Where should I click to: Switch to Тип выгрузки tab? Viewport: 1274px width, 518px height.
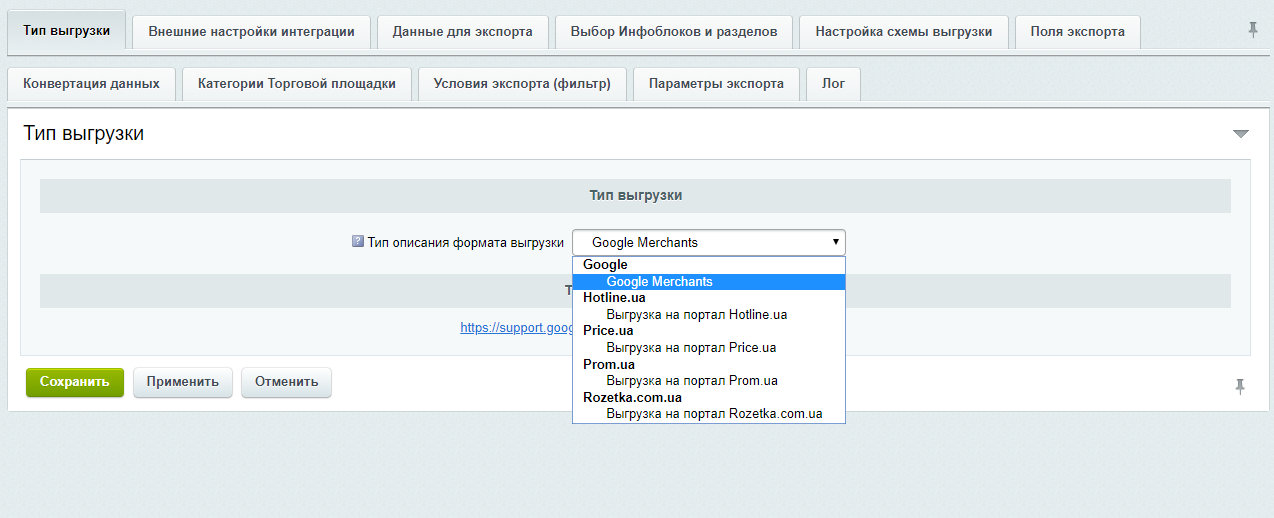[67, 30]
